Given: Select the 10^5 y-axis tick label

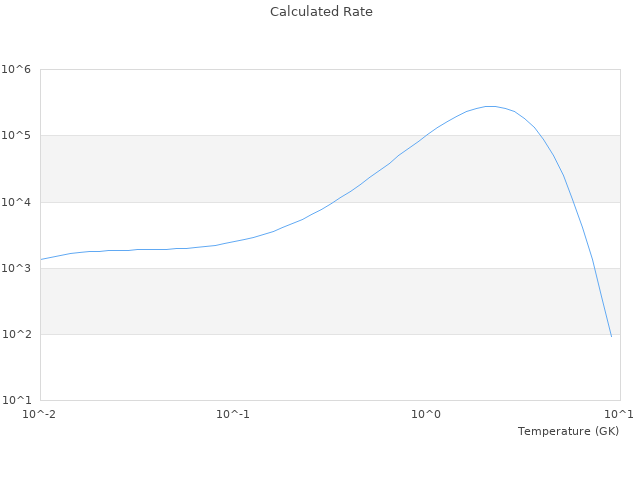Looking at the screenshot, I should [17, 135].
